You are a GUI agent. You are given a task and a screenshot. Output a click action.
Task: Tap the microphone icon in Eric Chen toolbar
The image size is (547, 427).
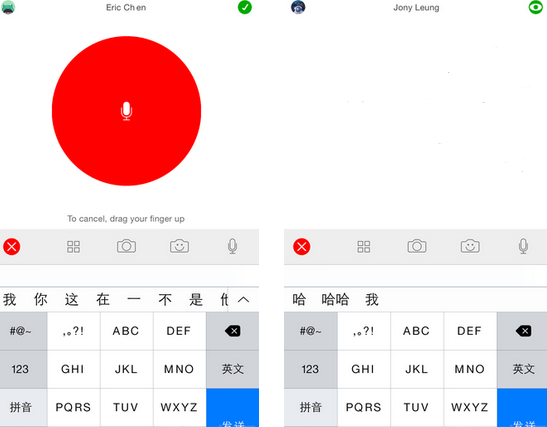[232, 246]
